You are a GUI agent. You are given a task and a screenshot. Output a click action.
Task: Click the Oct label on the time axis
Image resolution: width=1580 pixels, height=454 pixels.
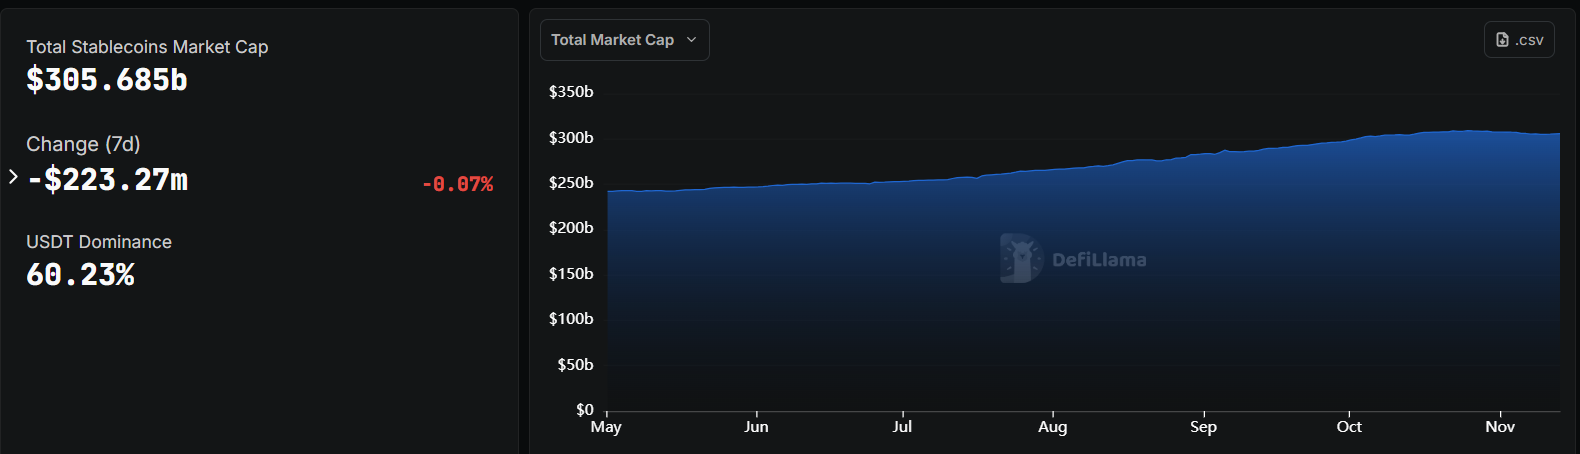coord(1349,426)
